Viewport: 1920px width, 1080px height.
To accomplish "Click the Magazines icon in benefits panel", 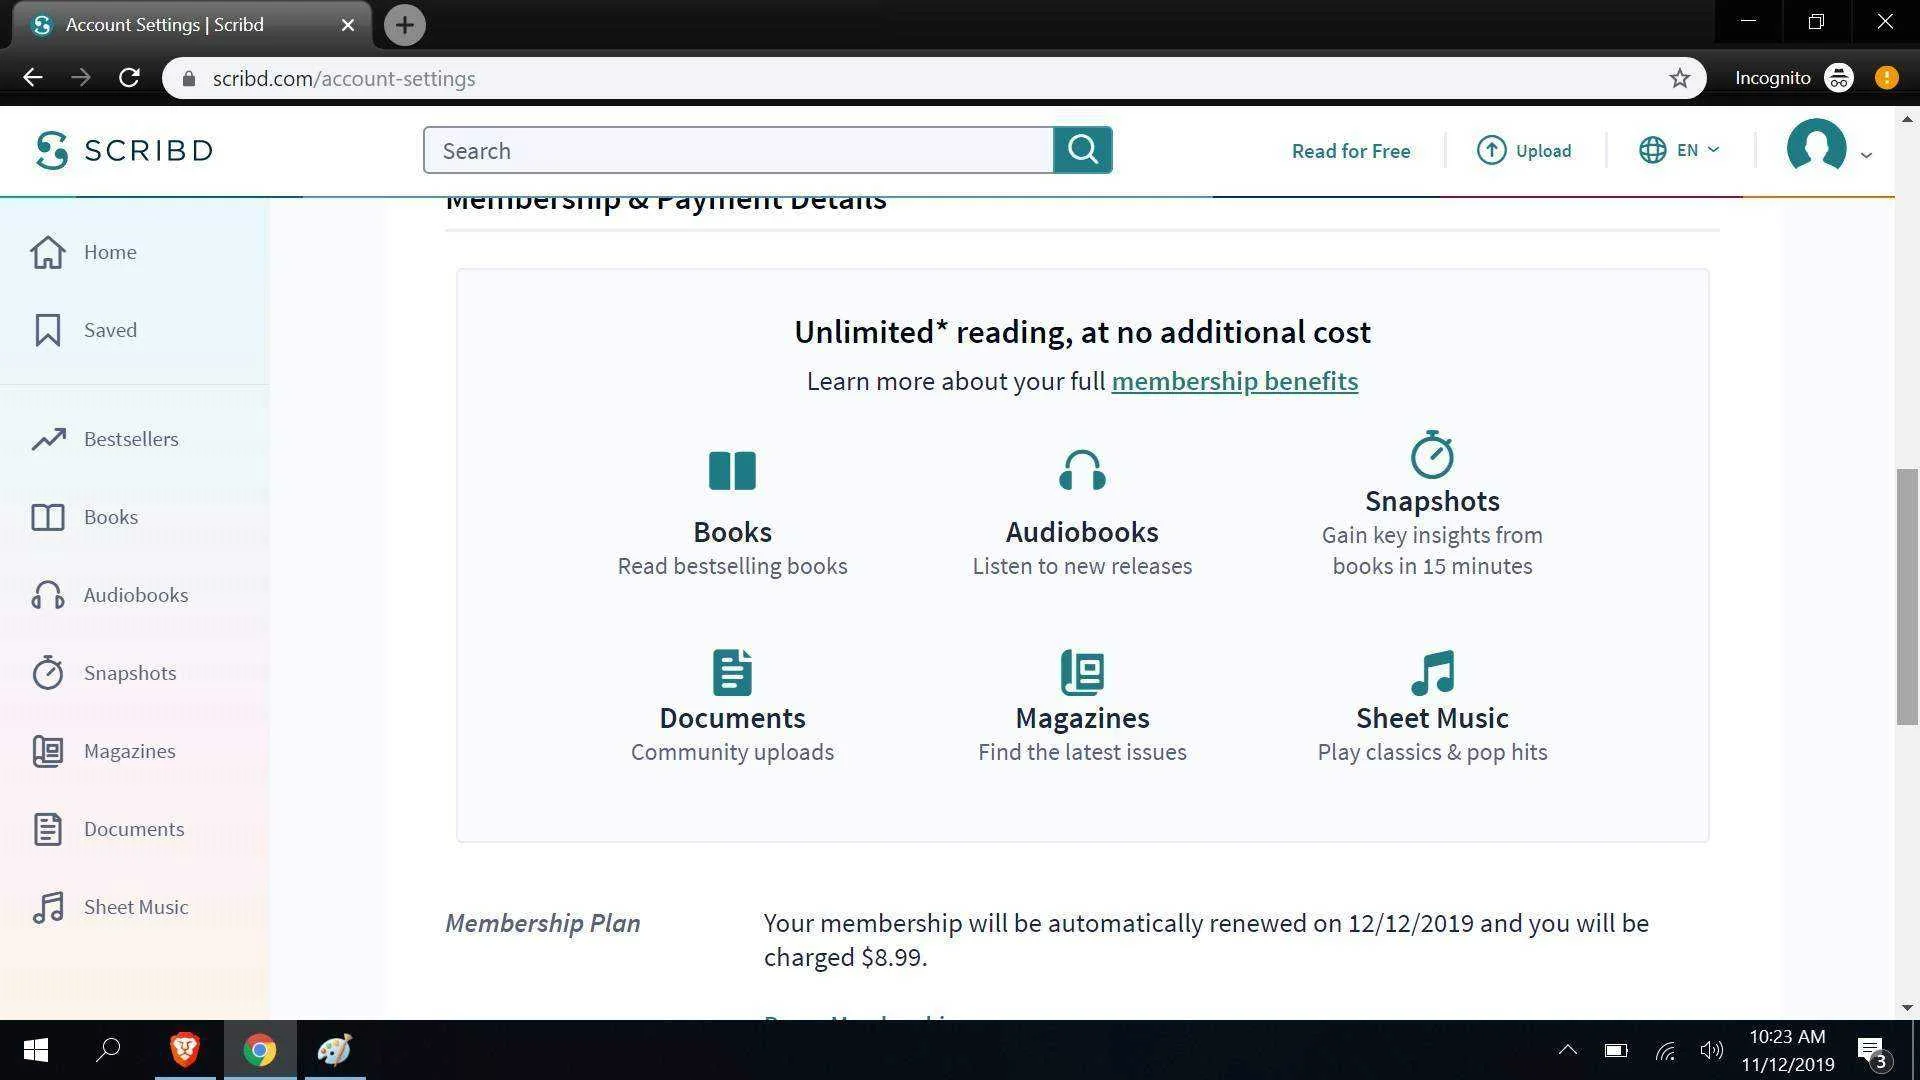I will [x=1082, y=672].
